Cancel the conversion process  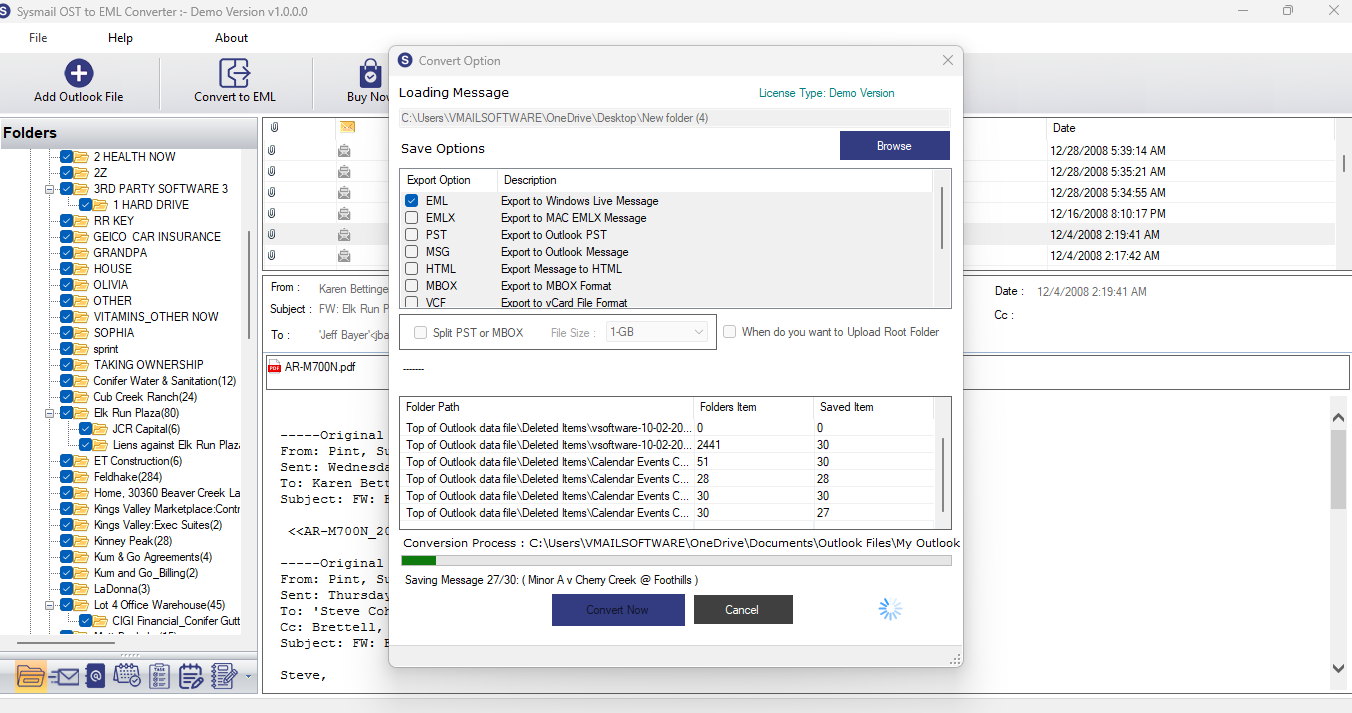pyautogui.click(x=743, y=610)
